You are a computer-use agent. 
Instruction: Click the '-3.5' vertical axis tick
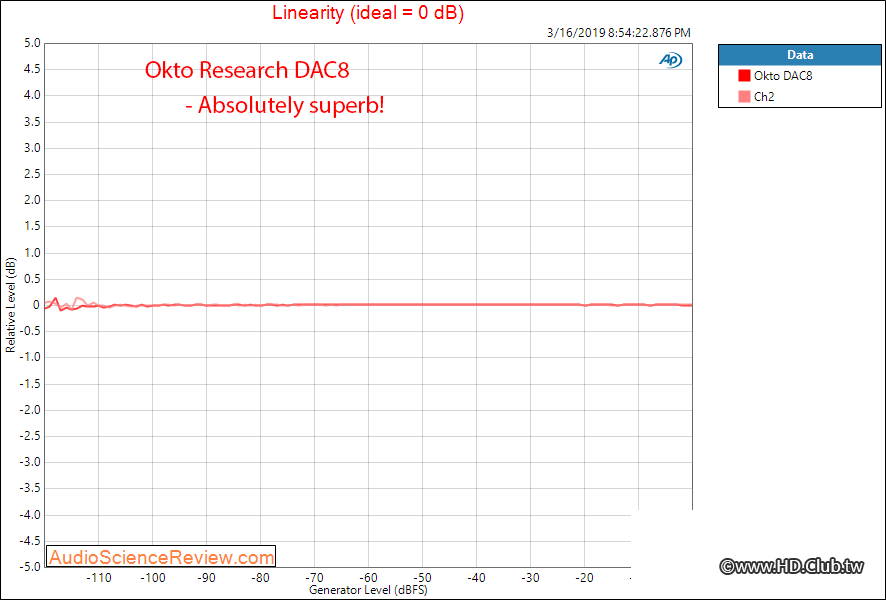tap(30, 488)
